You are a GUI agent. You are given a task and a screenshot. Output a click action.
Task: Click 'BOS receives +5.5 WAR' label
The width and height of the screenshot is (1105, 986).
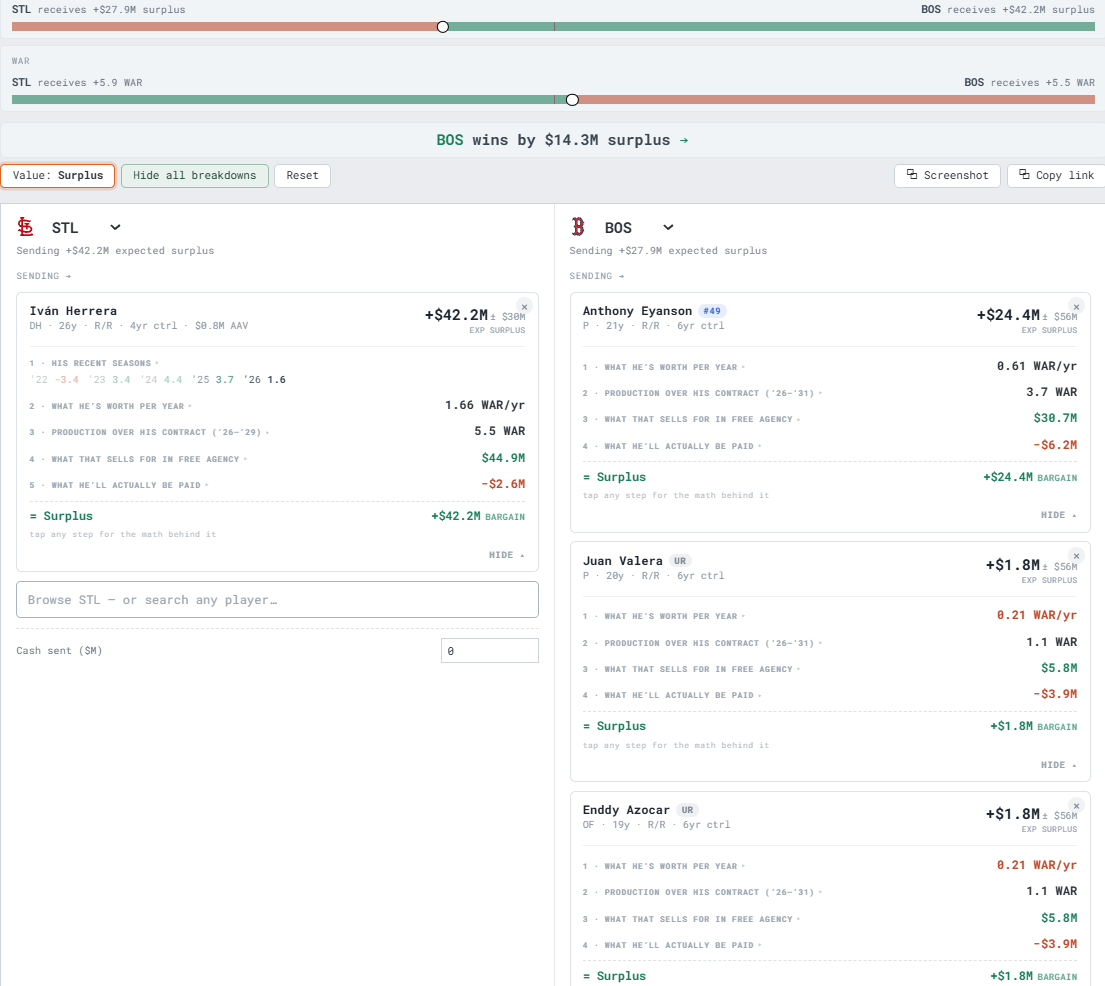click(1030, 82)
